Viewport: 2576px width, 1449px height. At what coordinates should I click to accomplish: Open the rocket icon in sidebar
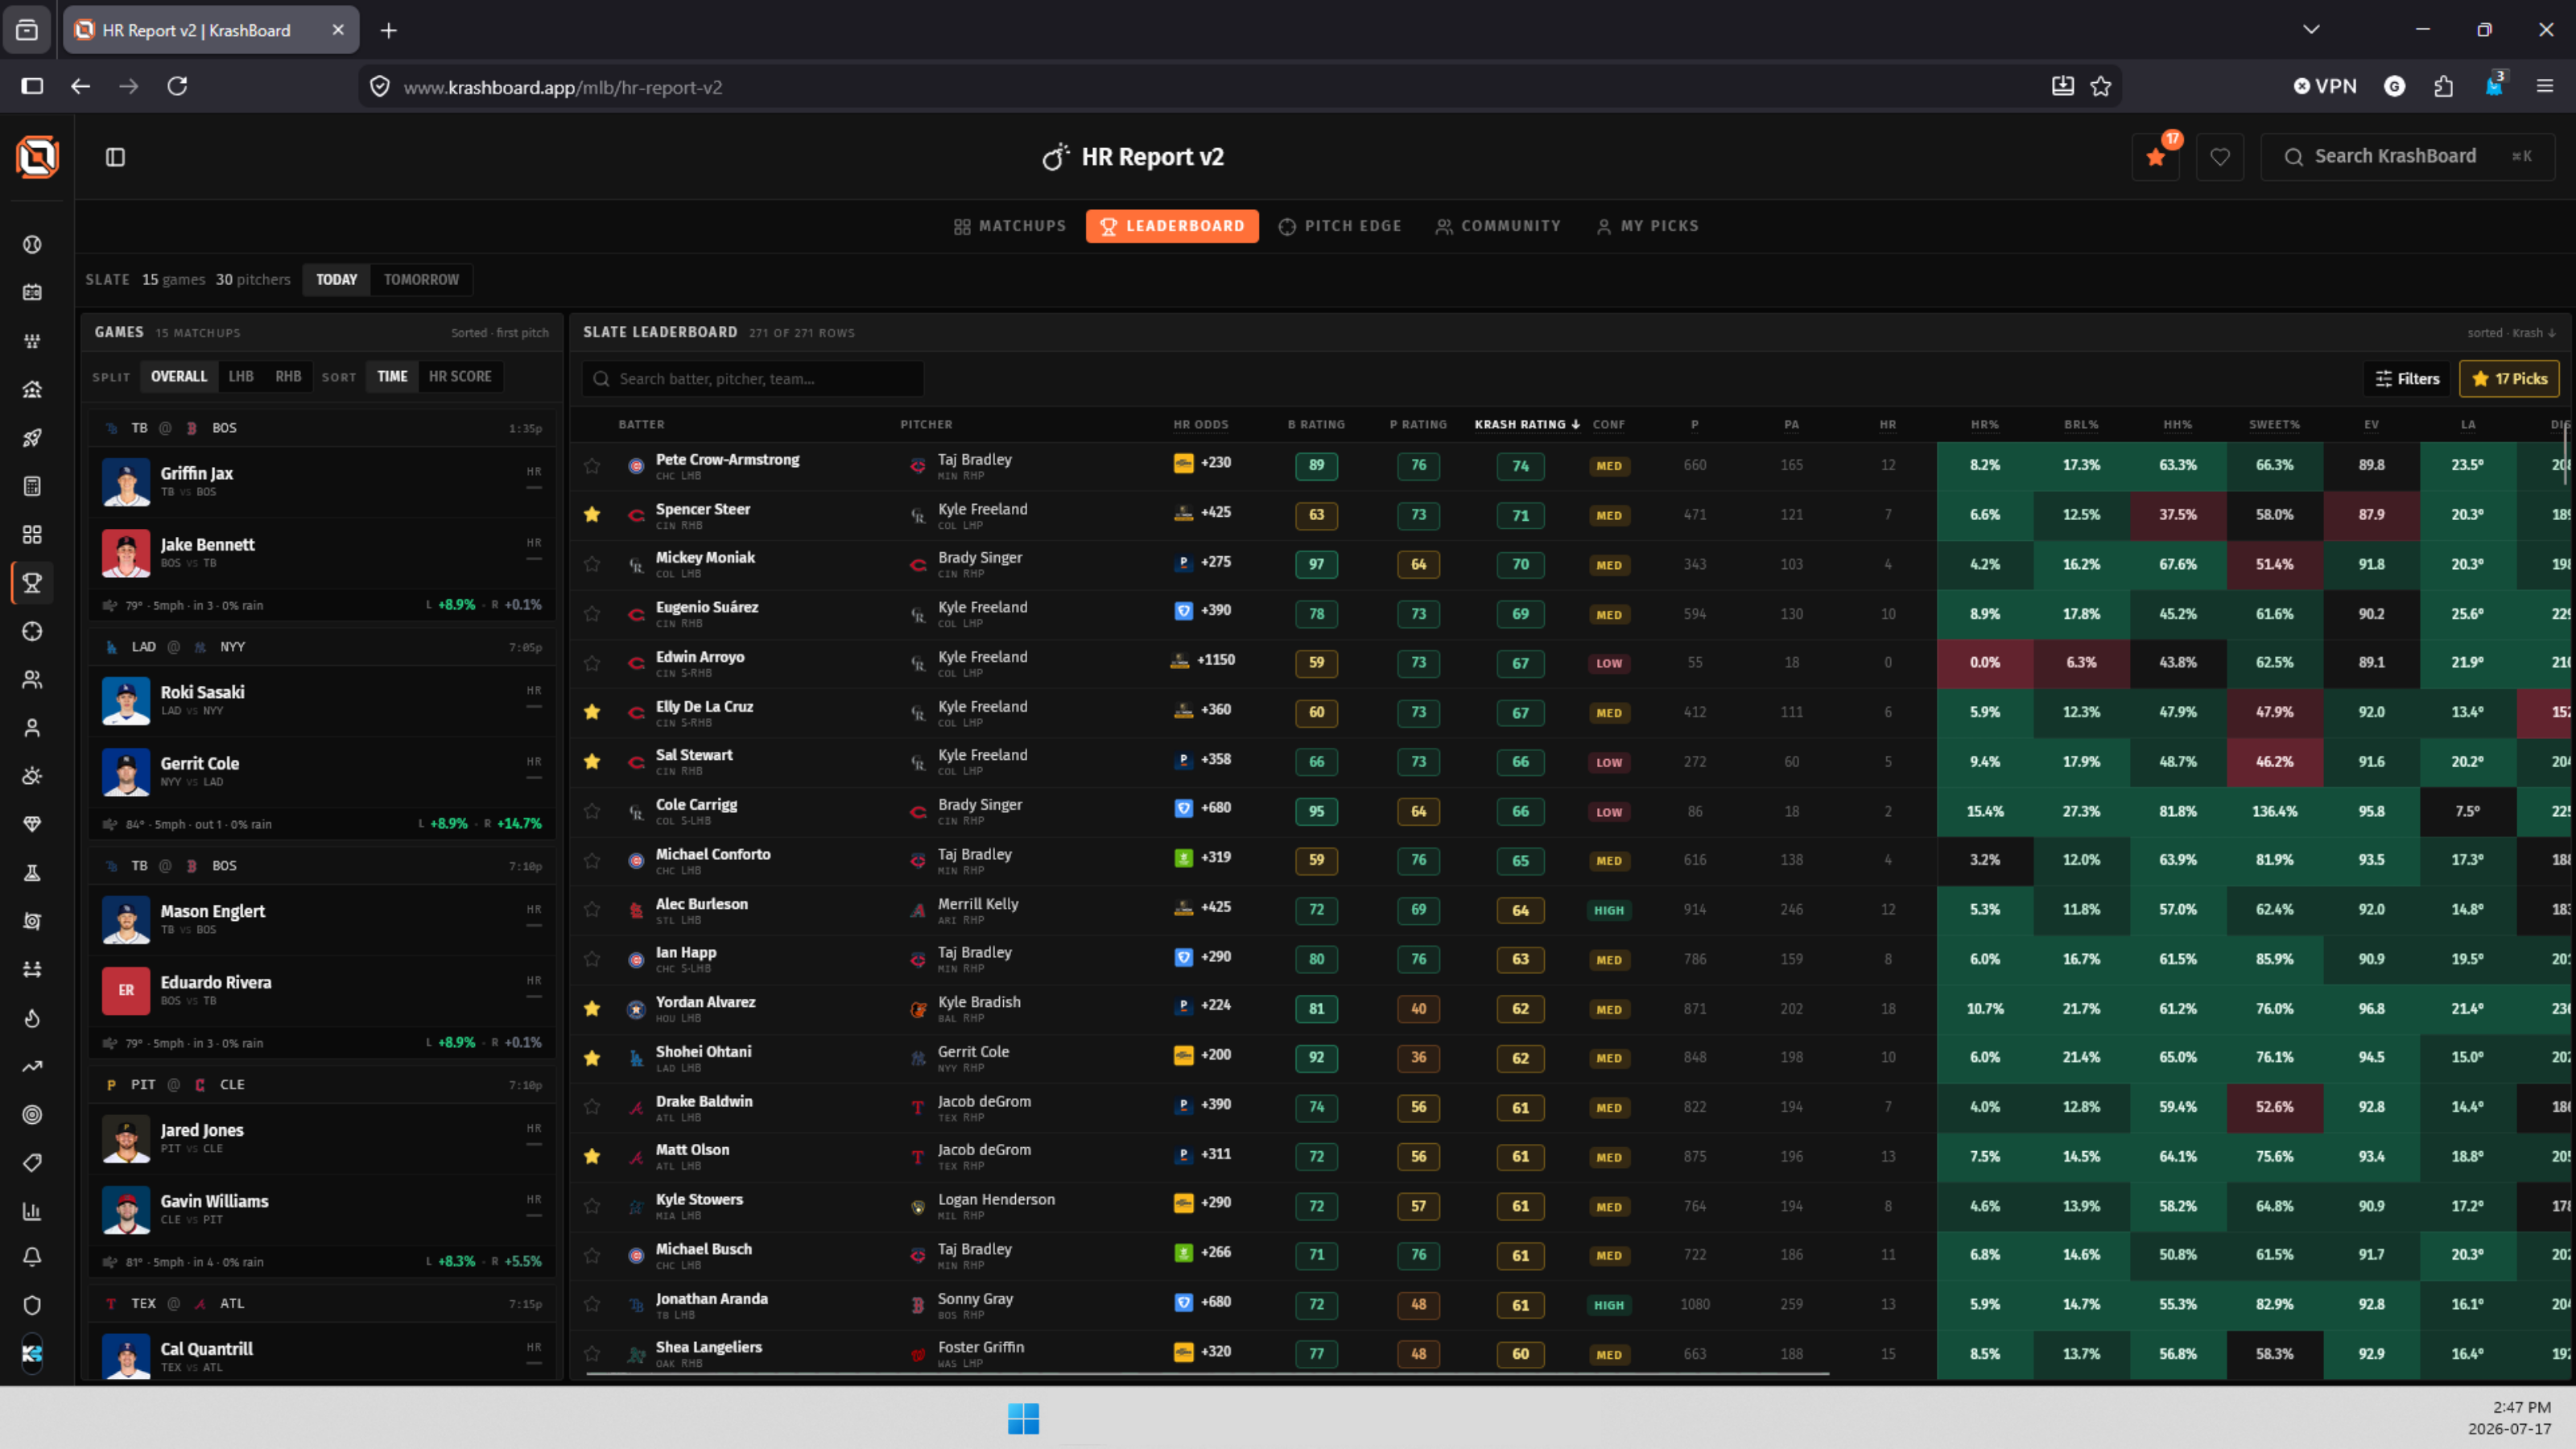[x=32, y=438]
